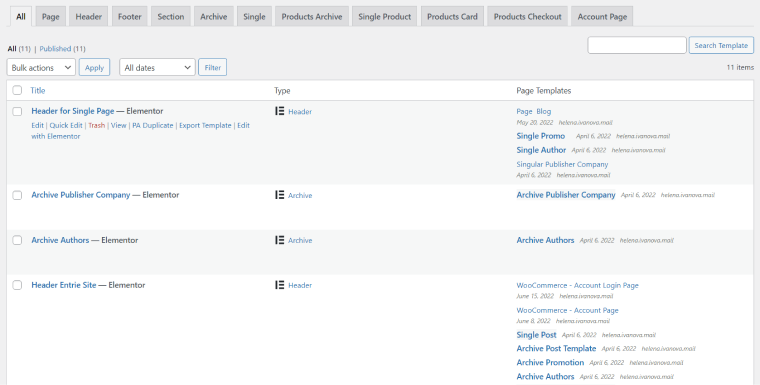The width and height of the screenshot is (760, 385).
Task: Click Archive type in Archive Publisher Company row
Action: [300, 195]
